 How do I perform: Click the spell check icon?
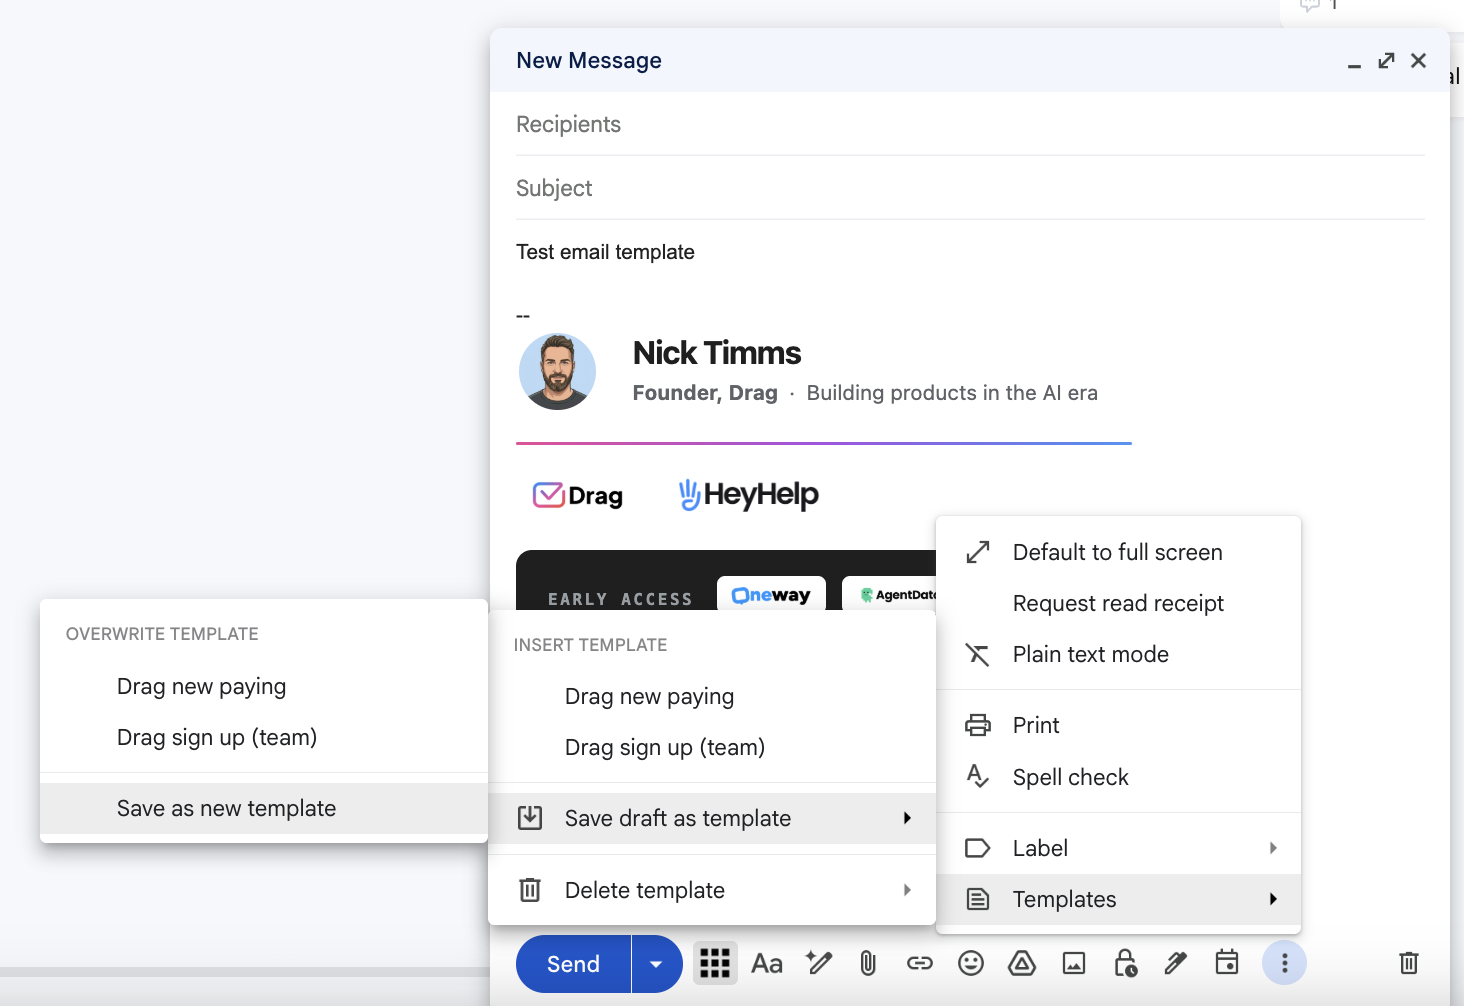point(978,777)
